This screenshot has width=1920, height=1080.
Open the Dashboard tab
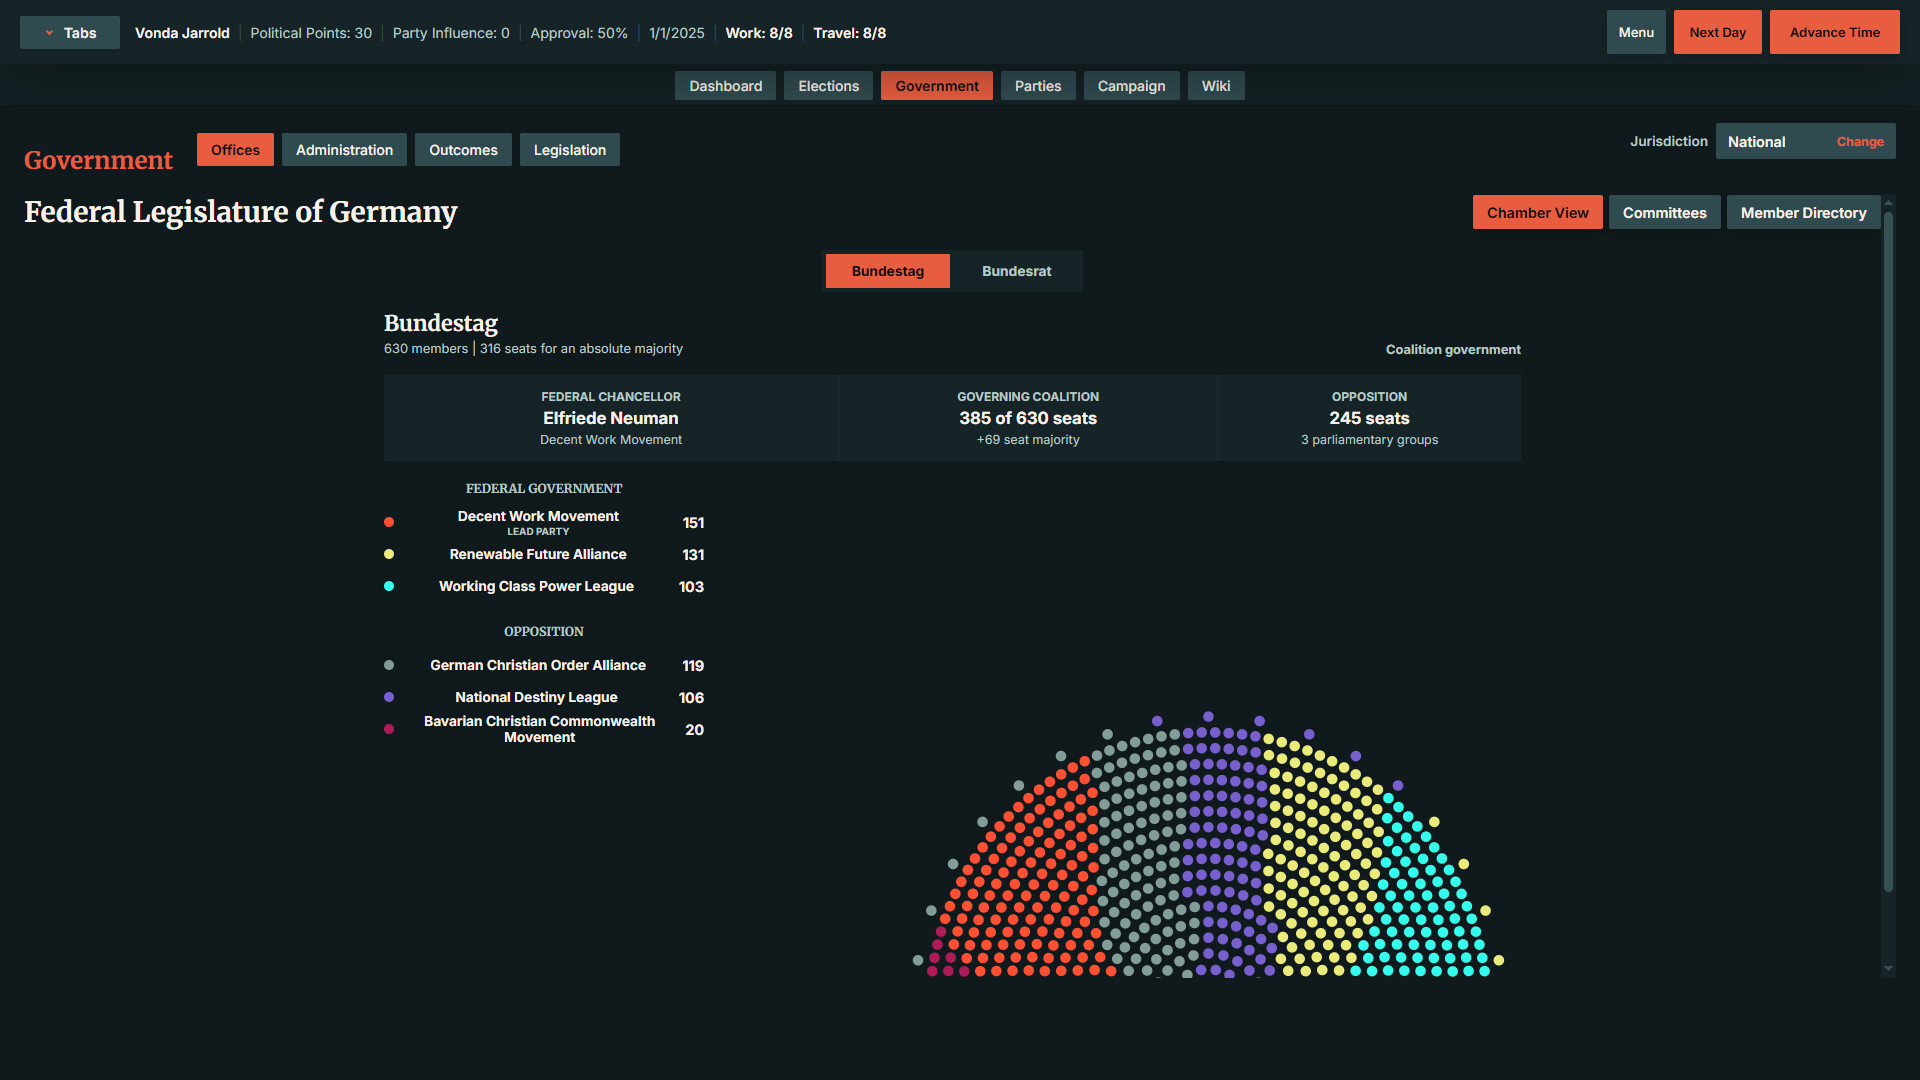(725, 86)
